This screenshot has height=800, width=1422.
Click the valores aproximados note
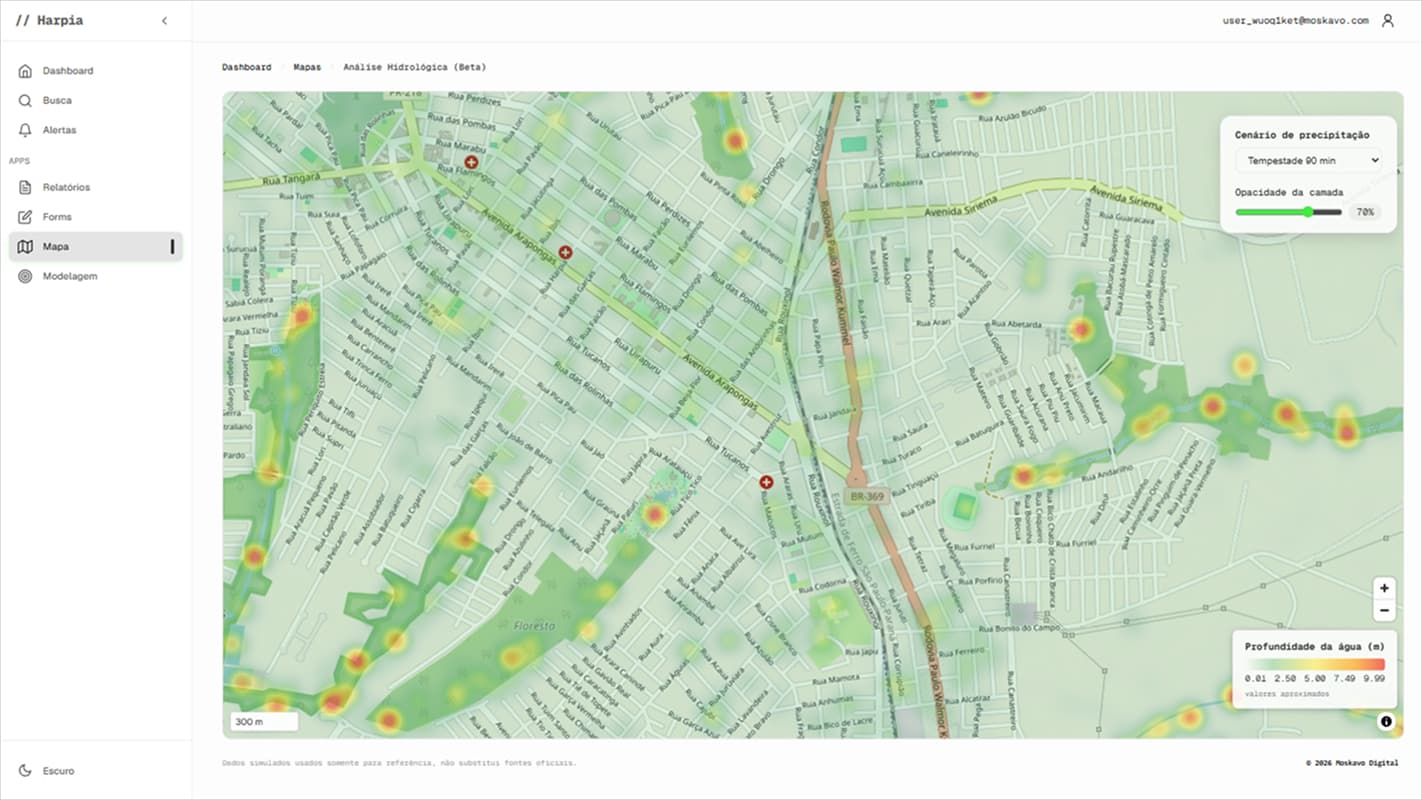[1287, 694]
